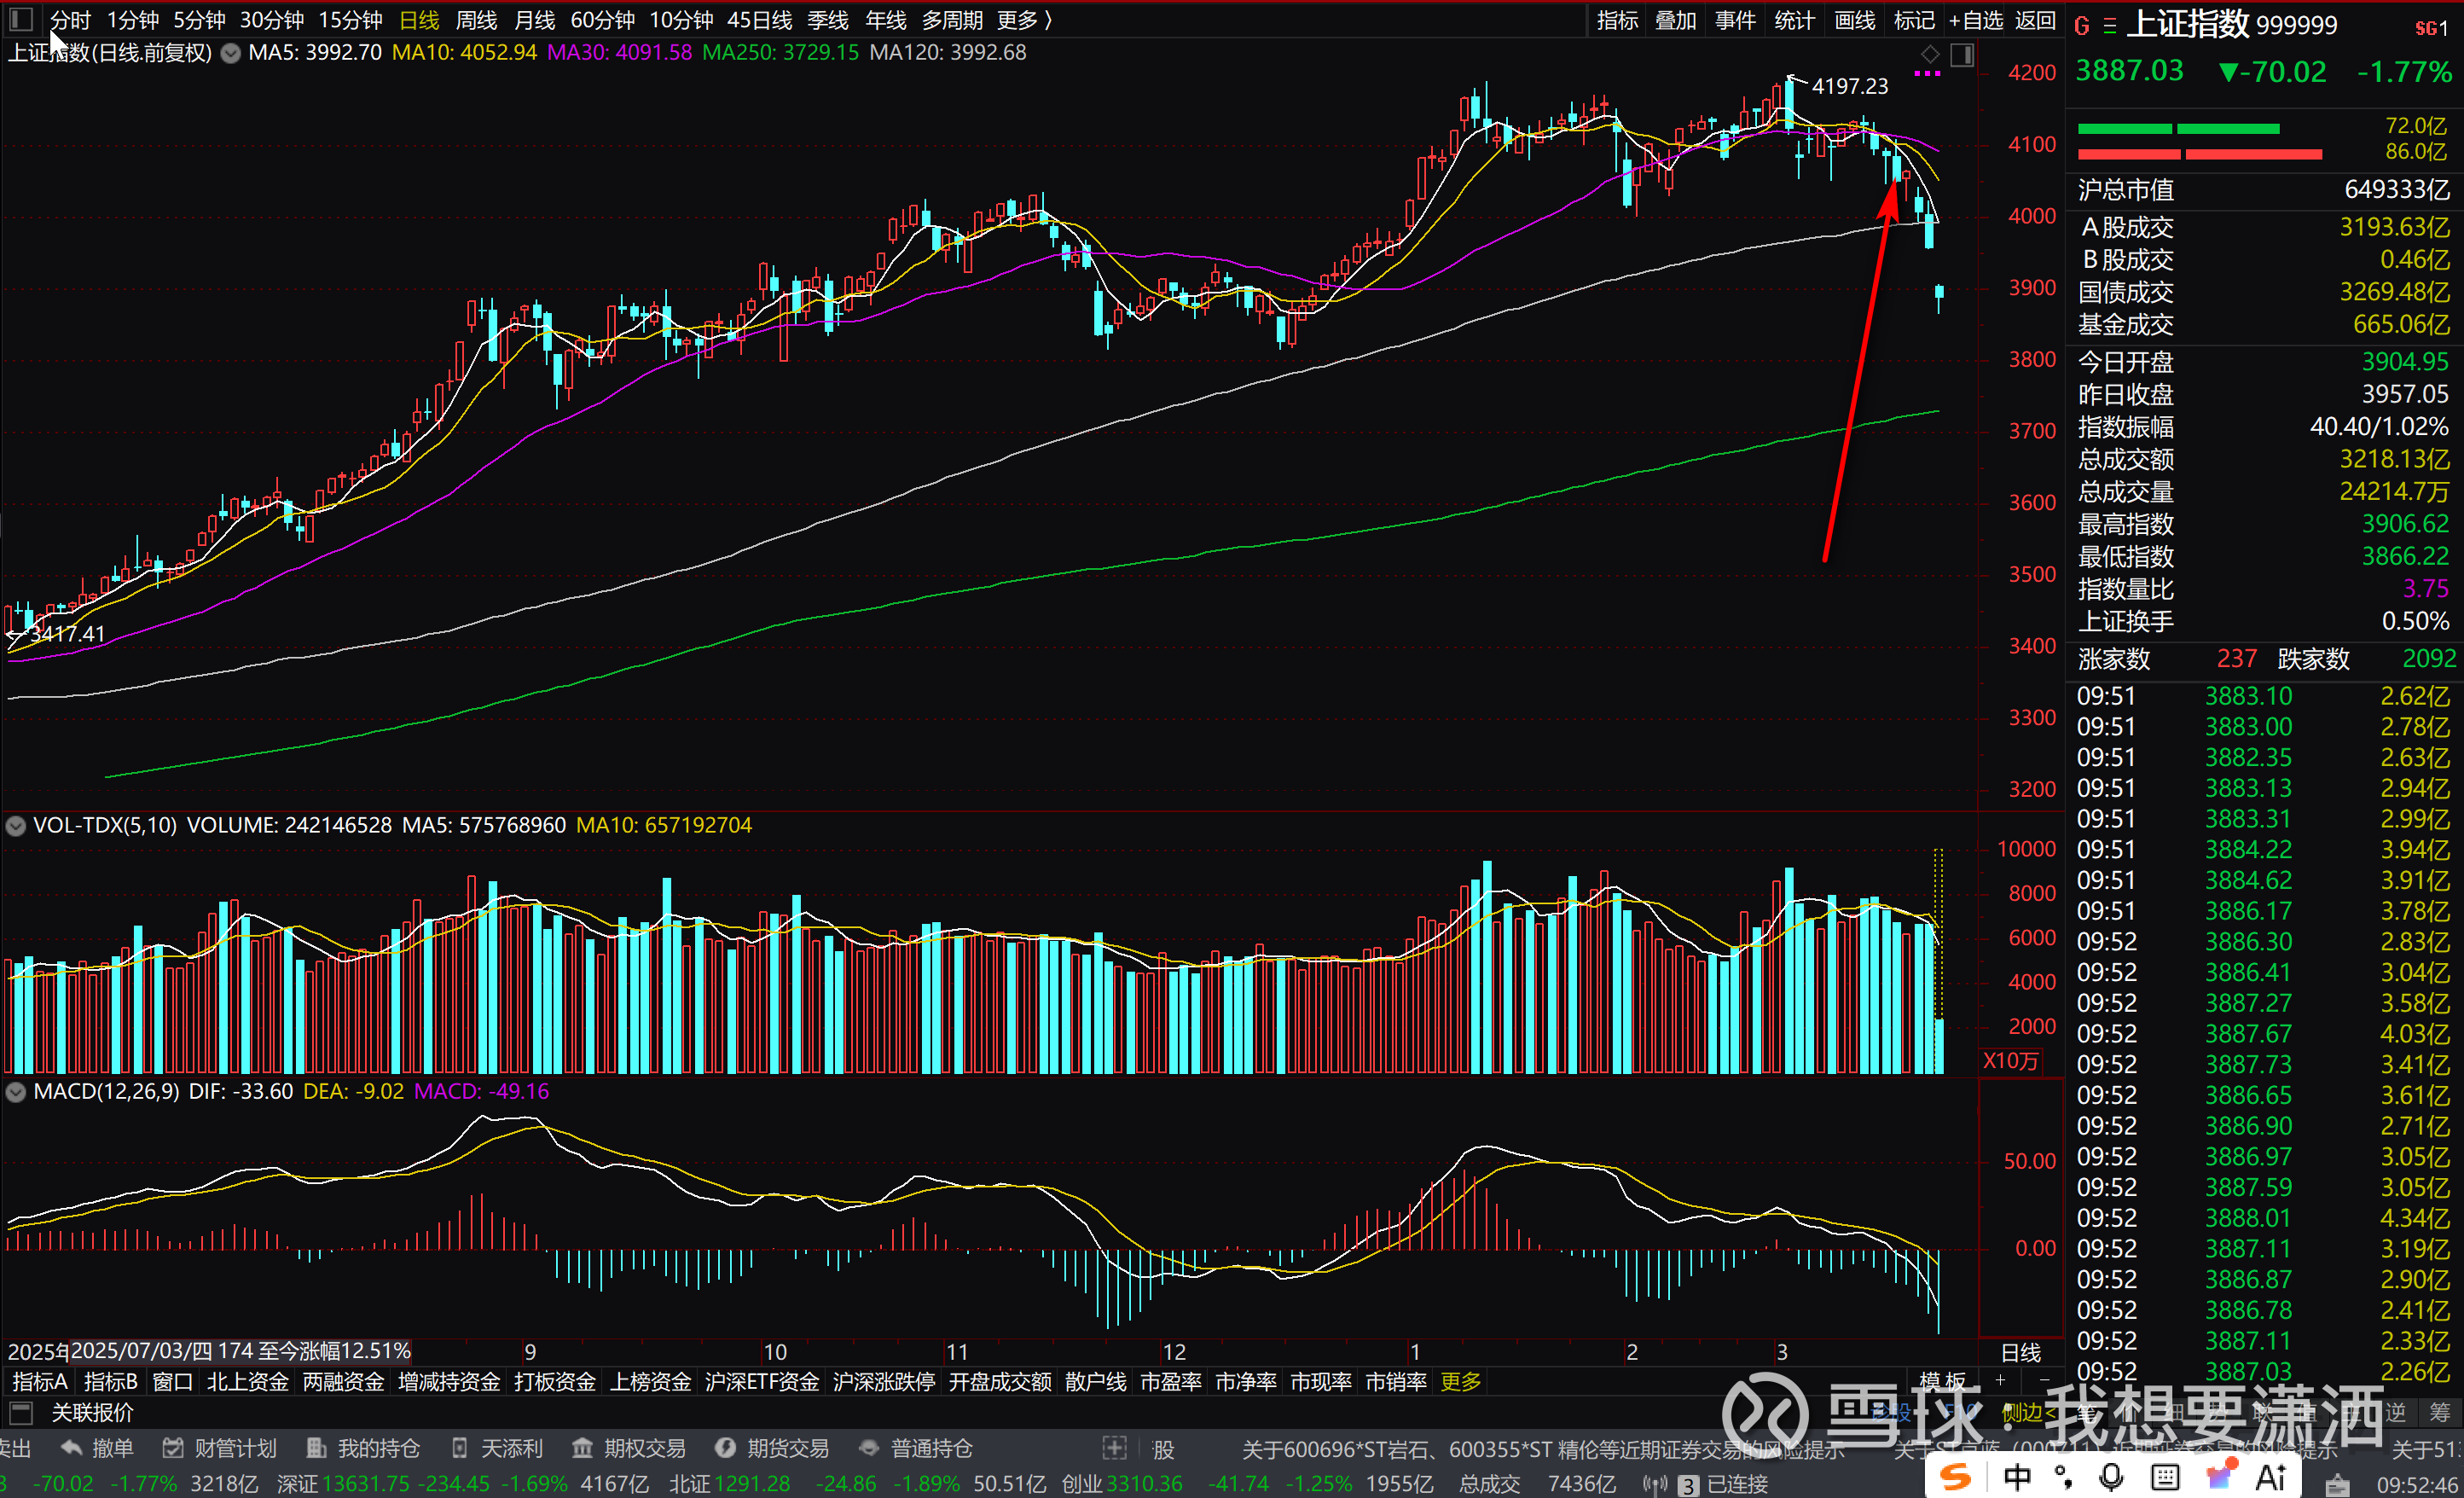
Task: Toggle the MACD indicator circle button
Action: tap(16, 1092)
